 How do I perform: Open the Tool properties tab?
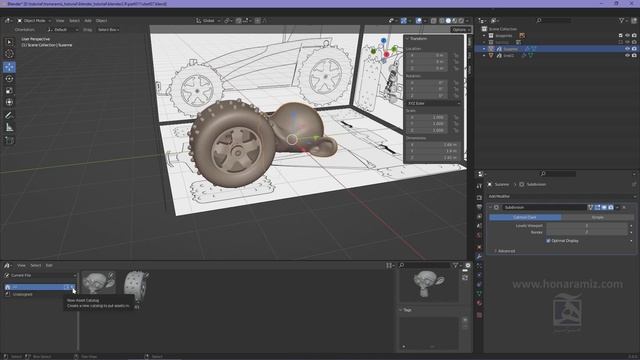click(x=479, y=187)
